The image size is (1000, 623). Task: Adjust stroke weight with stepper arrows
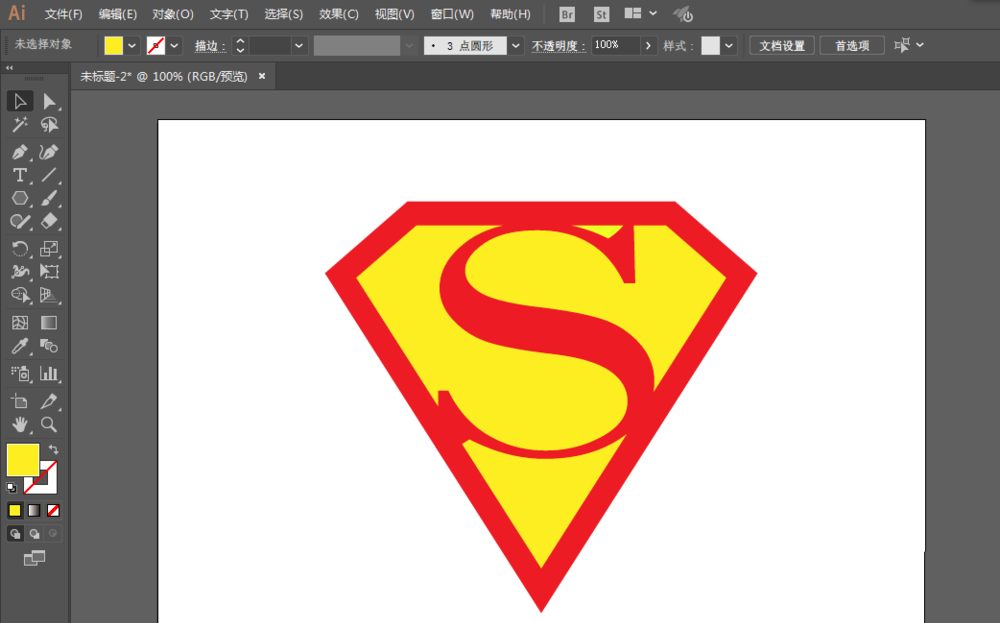(240, 45)
